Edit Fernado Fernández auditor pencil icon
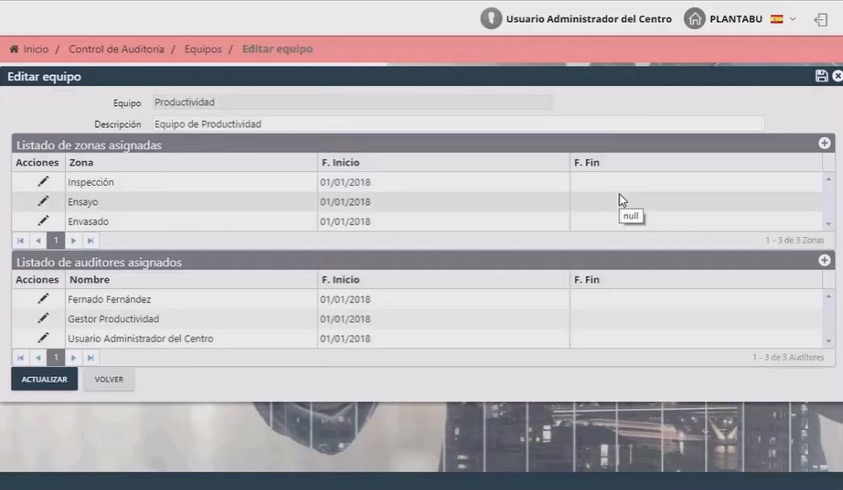 43,299
